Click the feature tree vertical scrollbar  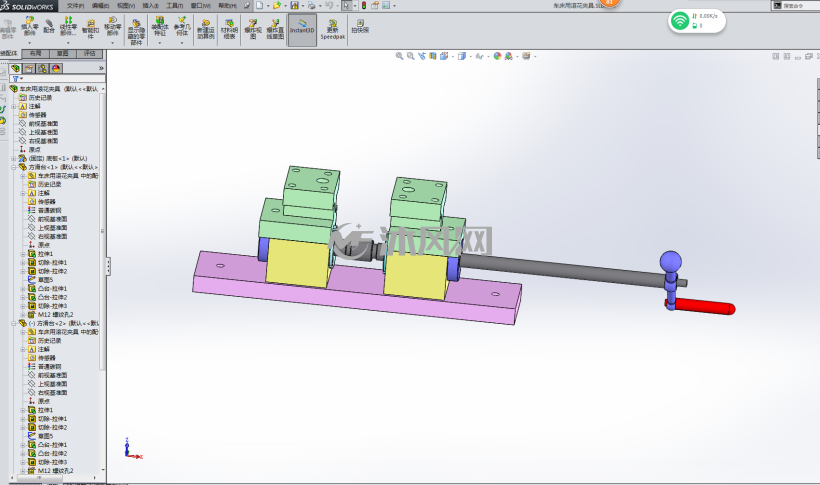pyautogui.click(x=102, y=230)
